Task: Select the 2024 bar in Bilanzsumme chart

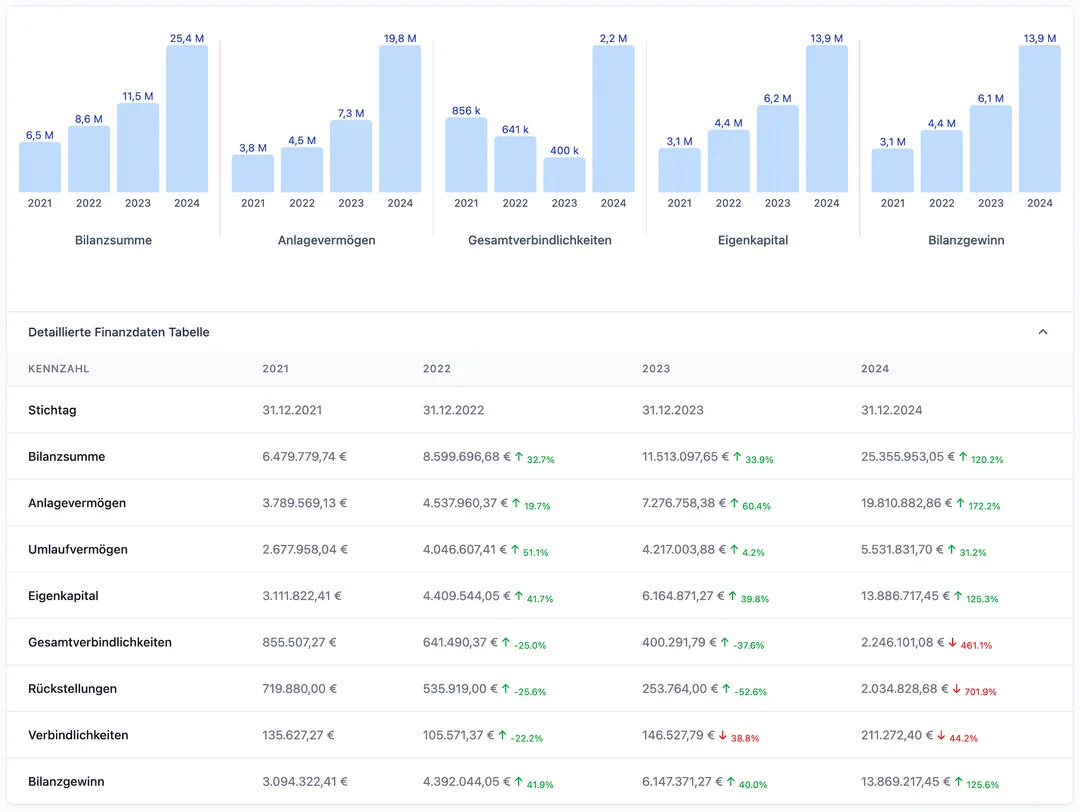Action: coord(187,118)
